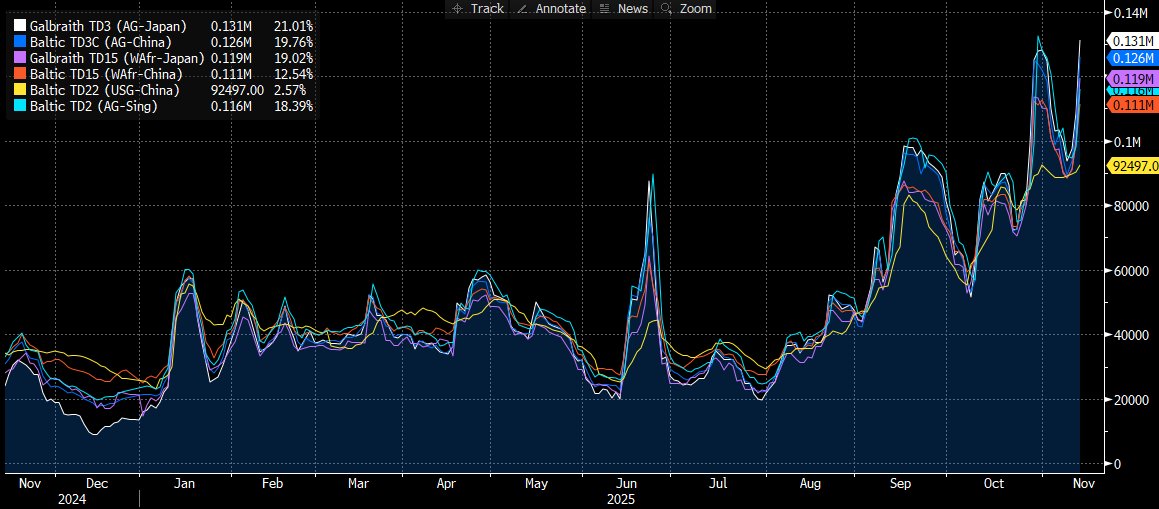Click the 19.02% change value in legend
Screen dimensions: 1159x509
click(x=295, y=58)
